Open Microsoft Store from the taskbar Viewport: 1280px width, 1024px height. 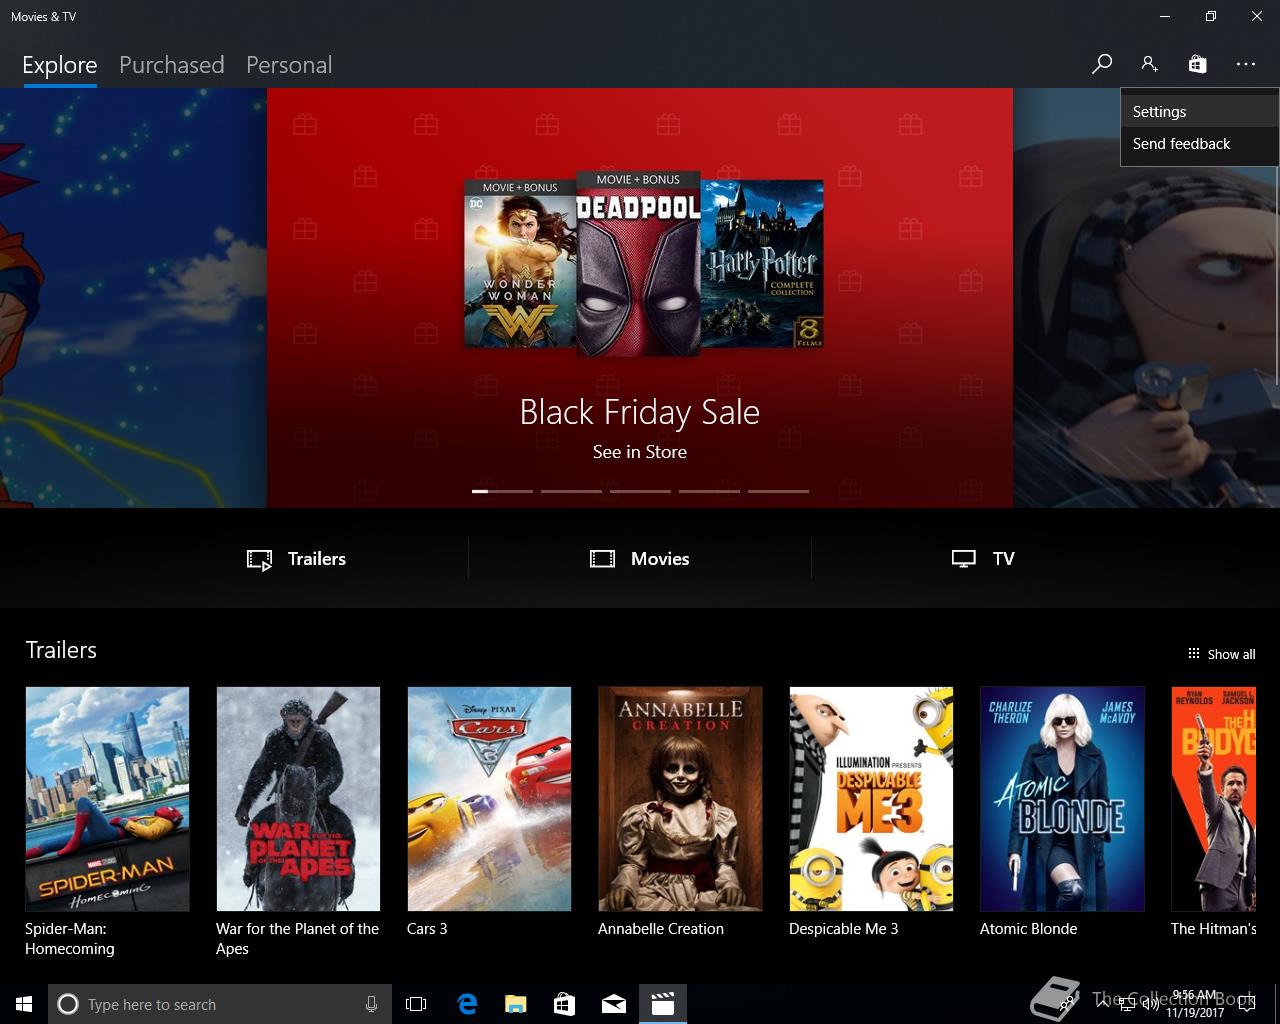pyautogui.click(x=564, y=1004)
